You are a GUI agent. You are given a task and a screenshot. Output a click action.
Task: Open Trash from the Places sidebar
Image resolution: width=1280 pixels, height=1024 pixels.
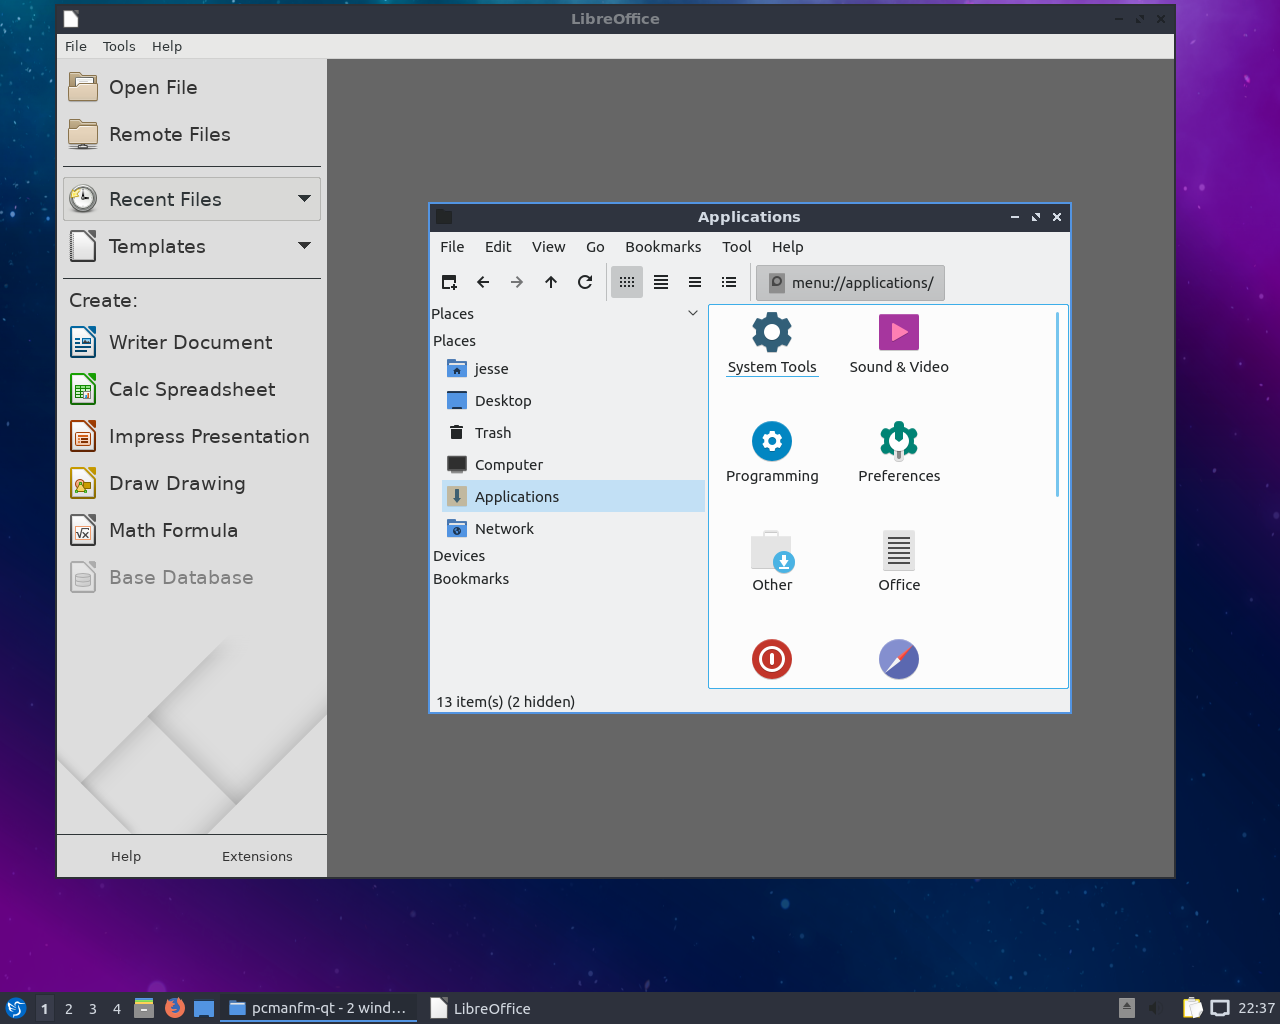pos(573,432)
